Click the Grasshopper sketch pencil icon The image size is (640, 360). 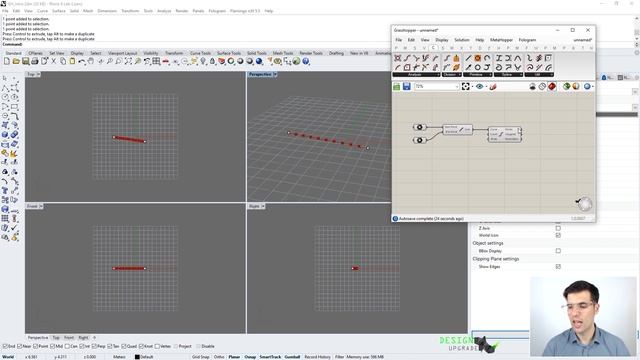point(493,87)
